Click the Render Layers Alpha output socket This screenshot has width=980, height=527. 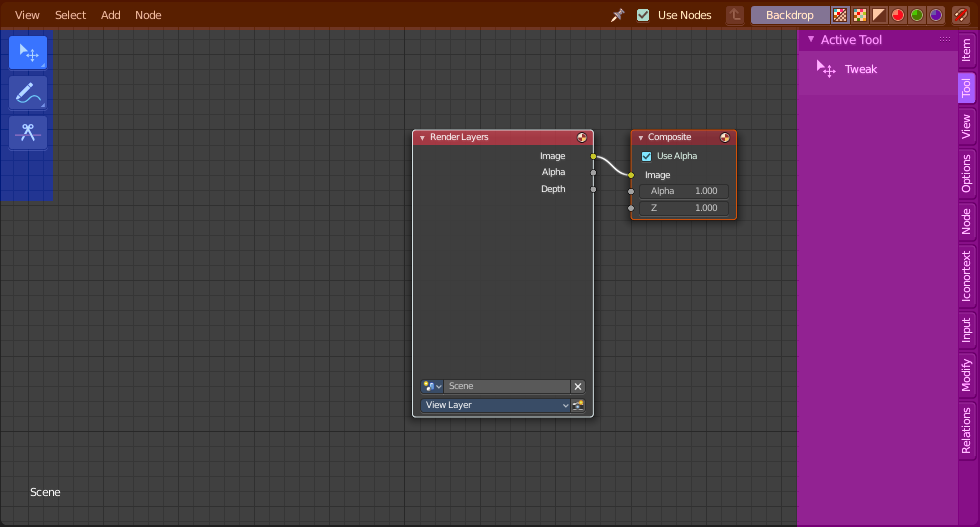593,173
